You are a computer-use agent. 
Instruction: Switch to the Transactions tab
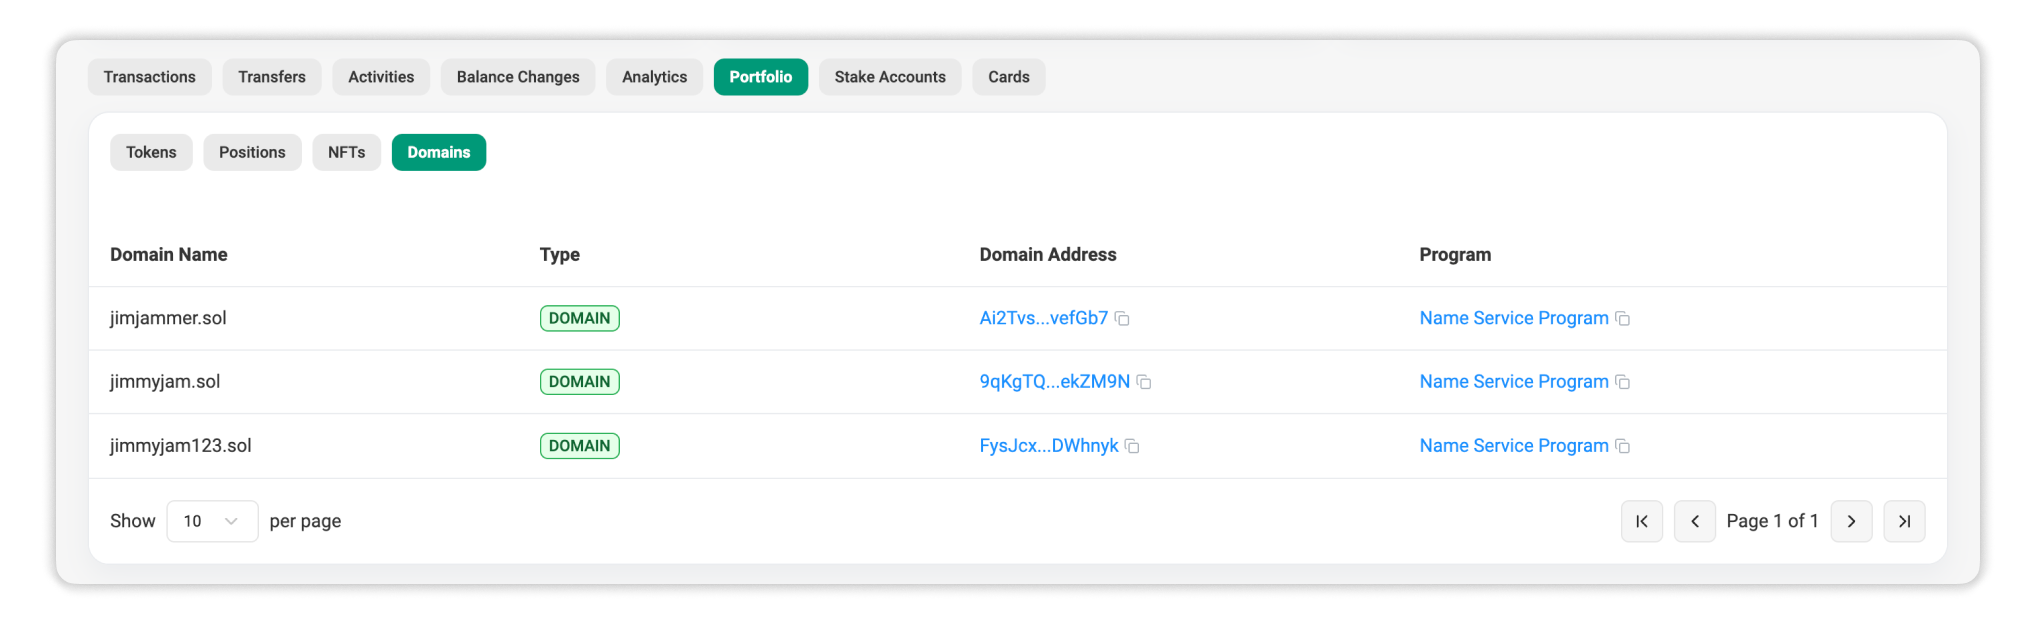pyautogui.click(x=149, y=77)
